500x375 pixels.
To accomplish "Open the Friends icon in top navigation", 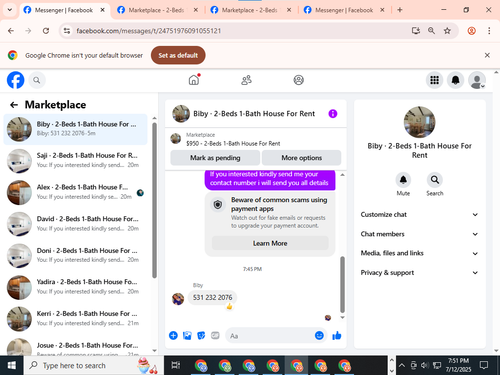I will click(x=246, y=80).
